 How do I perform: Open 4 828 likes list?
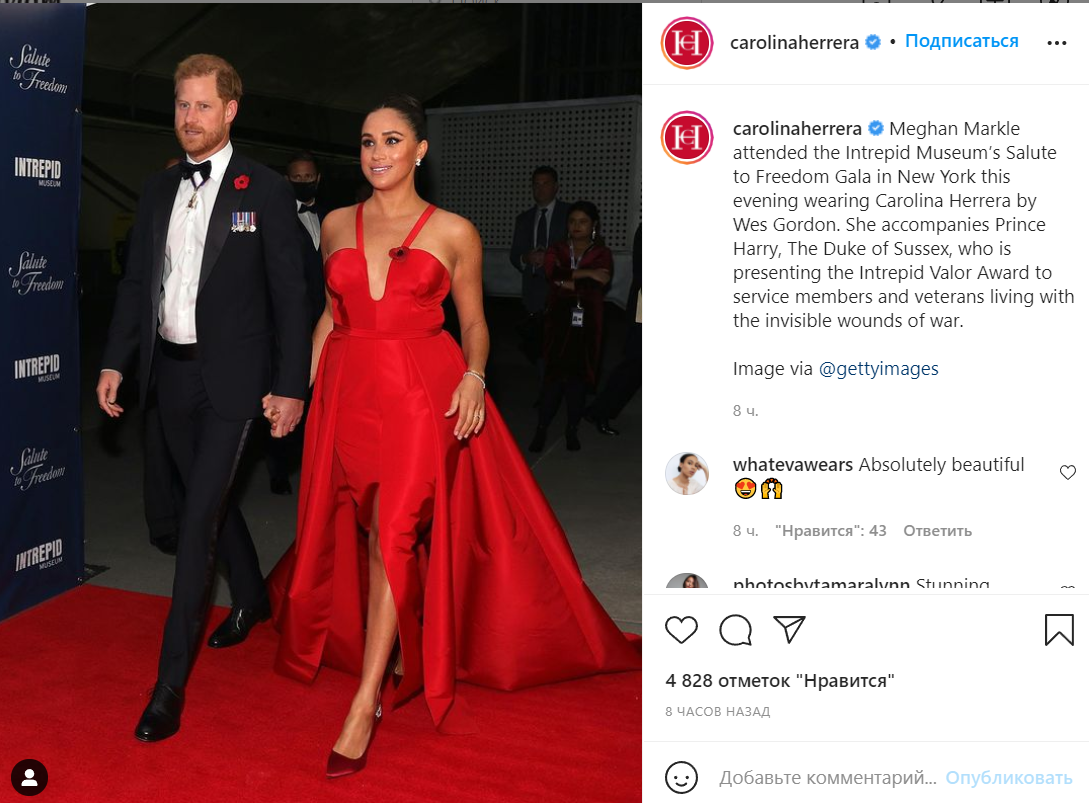click(779, 681)
